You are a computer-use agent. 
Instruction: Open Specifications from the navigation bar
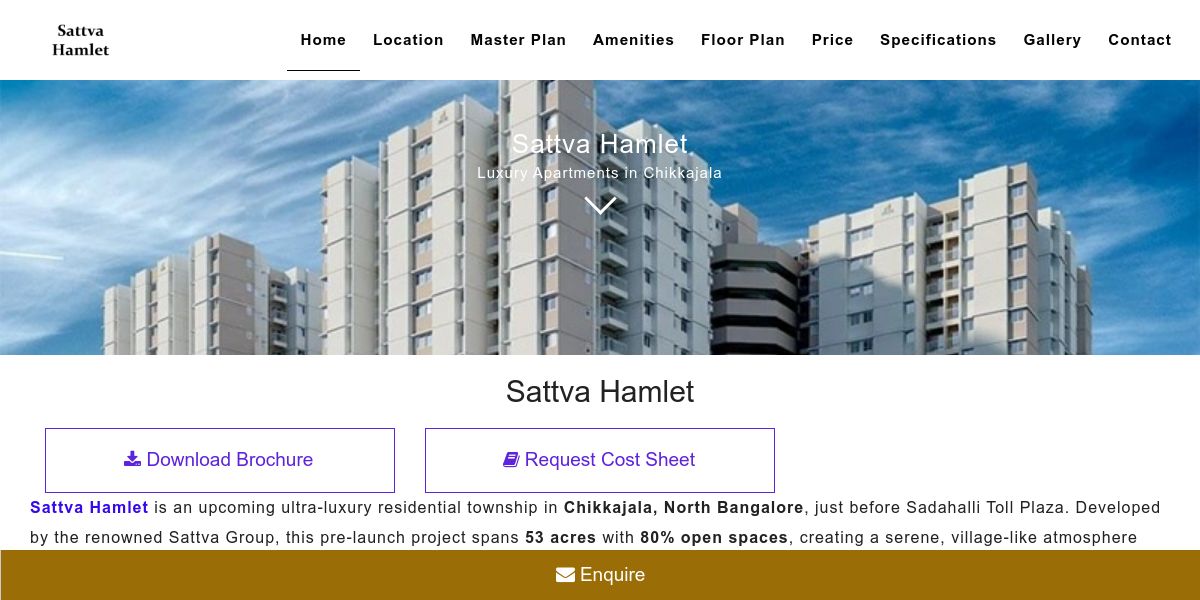[x=938, y=40]
